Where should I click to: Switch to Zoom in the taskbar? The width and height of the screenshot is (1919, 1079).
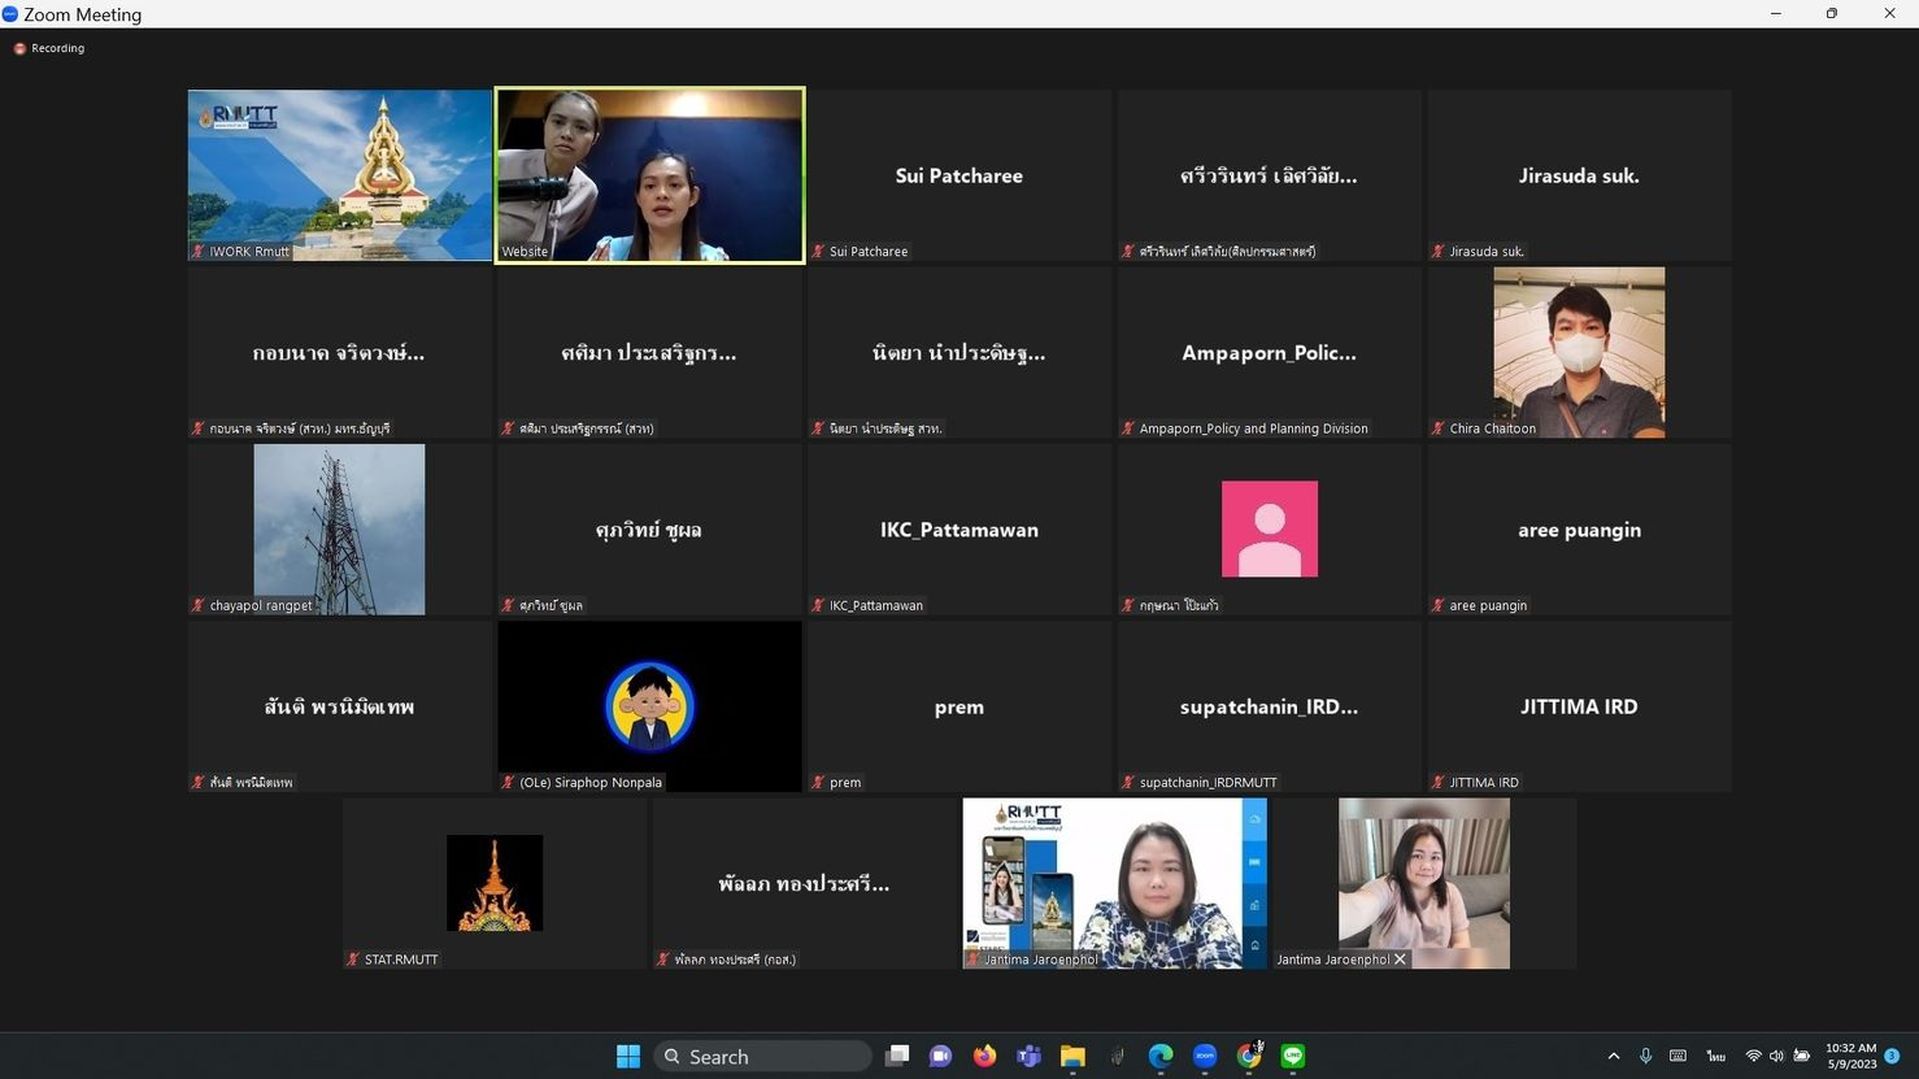(1205, 1056)
